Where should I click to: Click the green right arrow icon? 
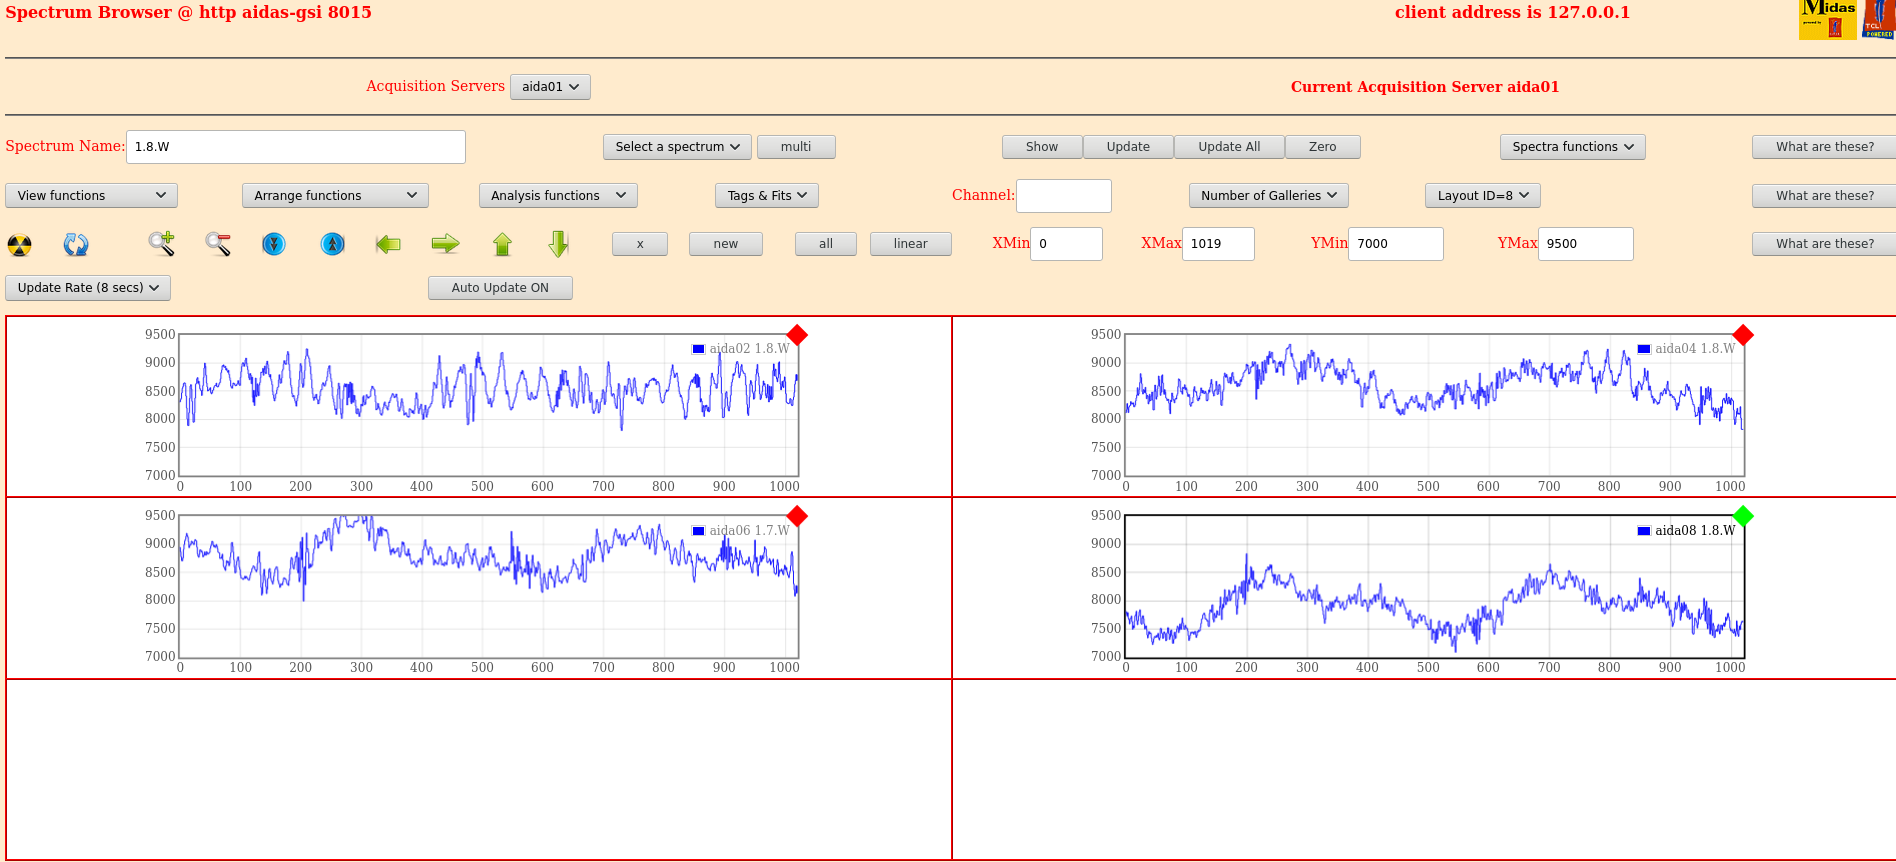point(445,244)
